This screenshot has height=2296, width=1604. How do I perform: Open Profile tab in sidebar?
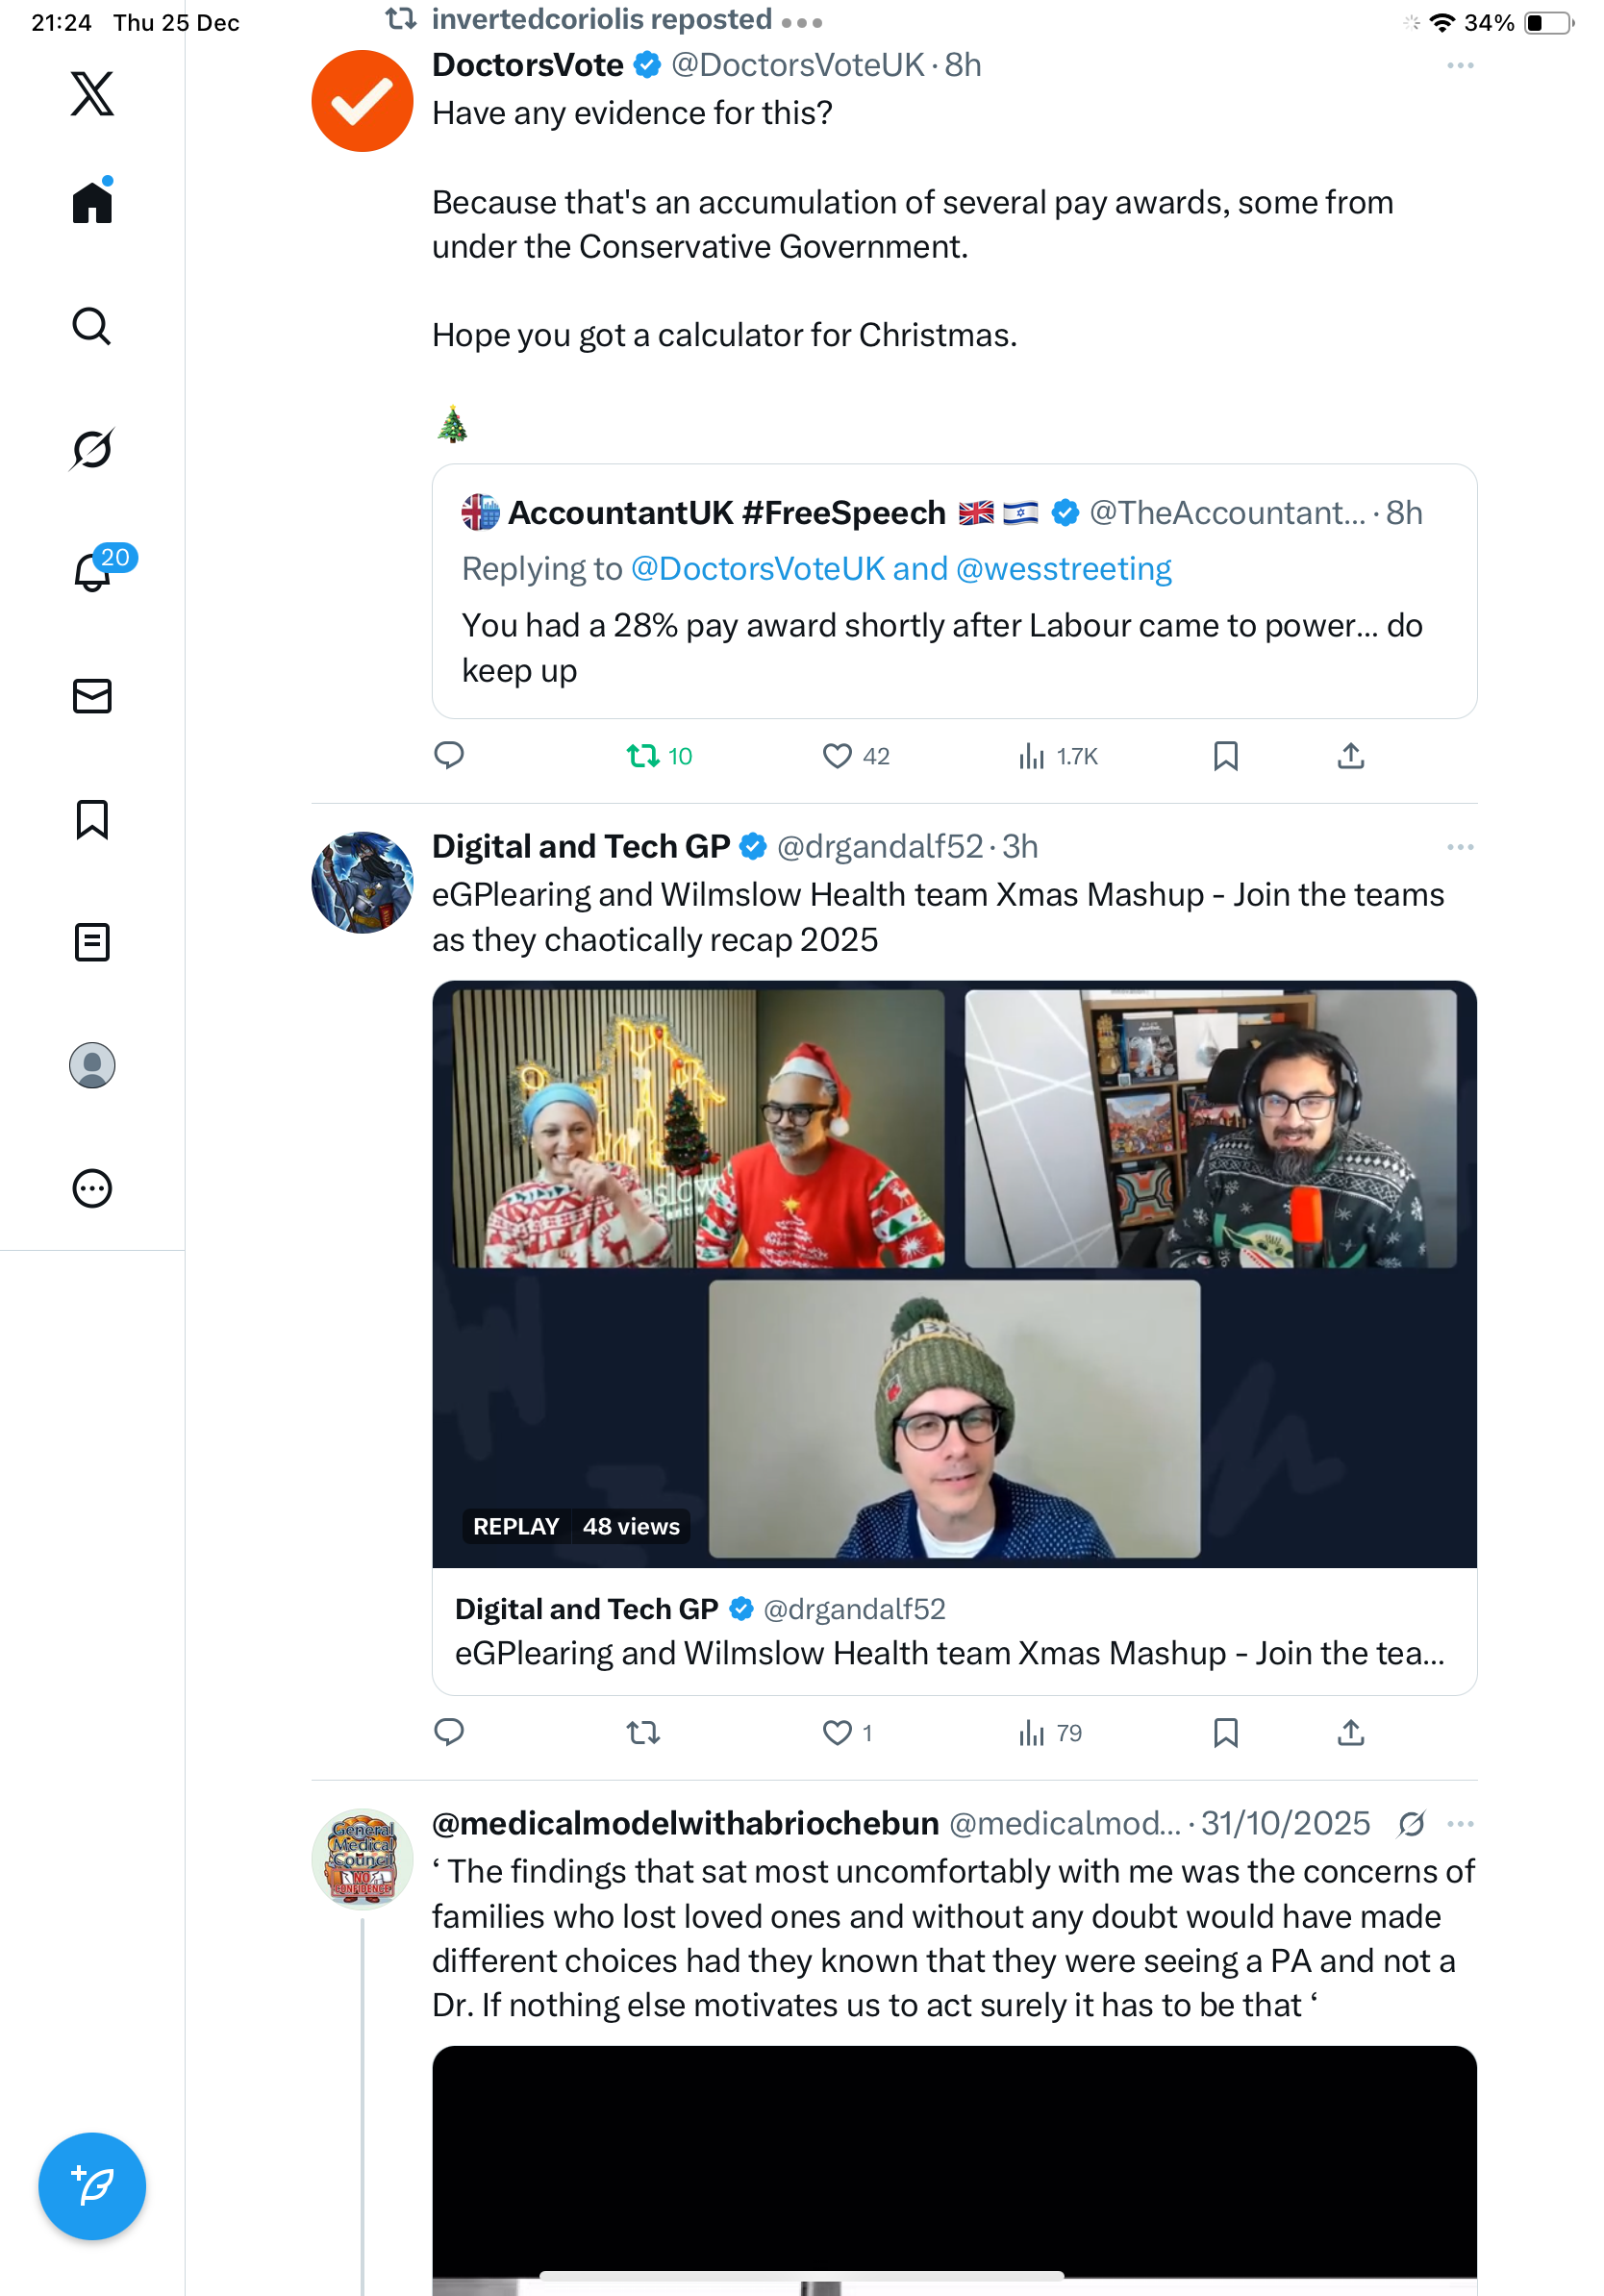(92, 1065)
